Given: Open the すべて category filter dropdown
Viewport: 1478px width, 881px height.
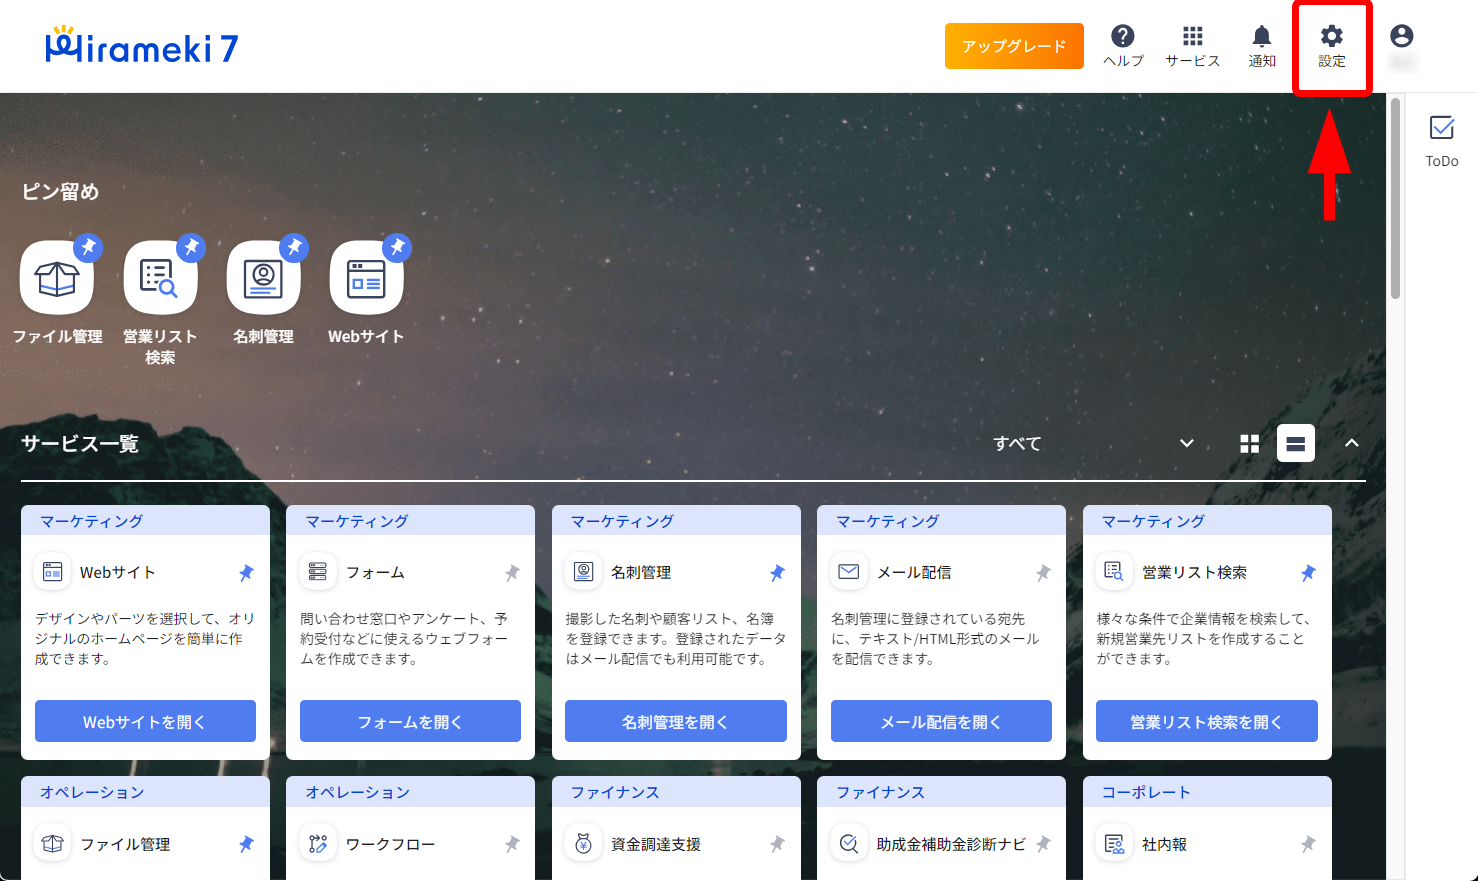Looking at the screenshot, I should click(x=1094, y=443).
